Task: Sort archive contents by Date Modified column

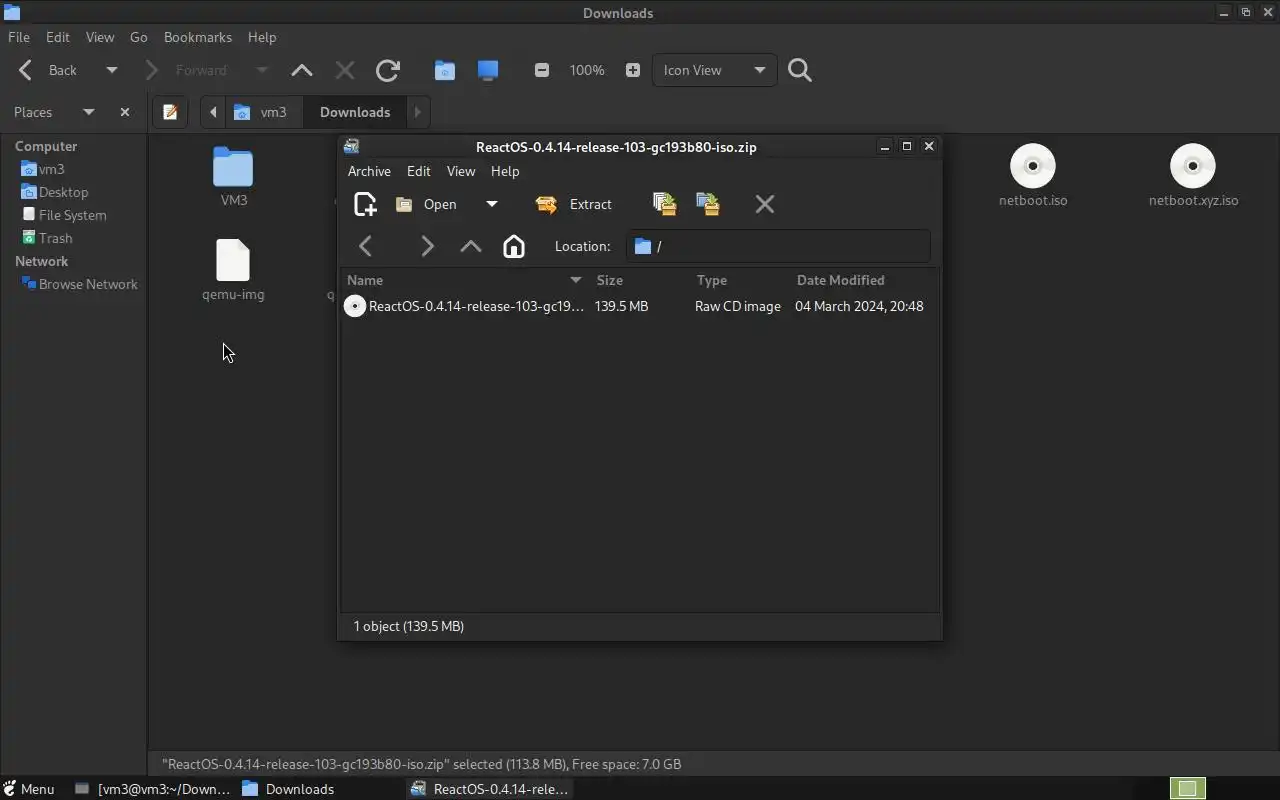Action: [x=864, y=280]
